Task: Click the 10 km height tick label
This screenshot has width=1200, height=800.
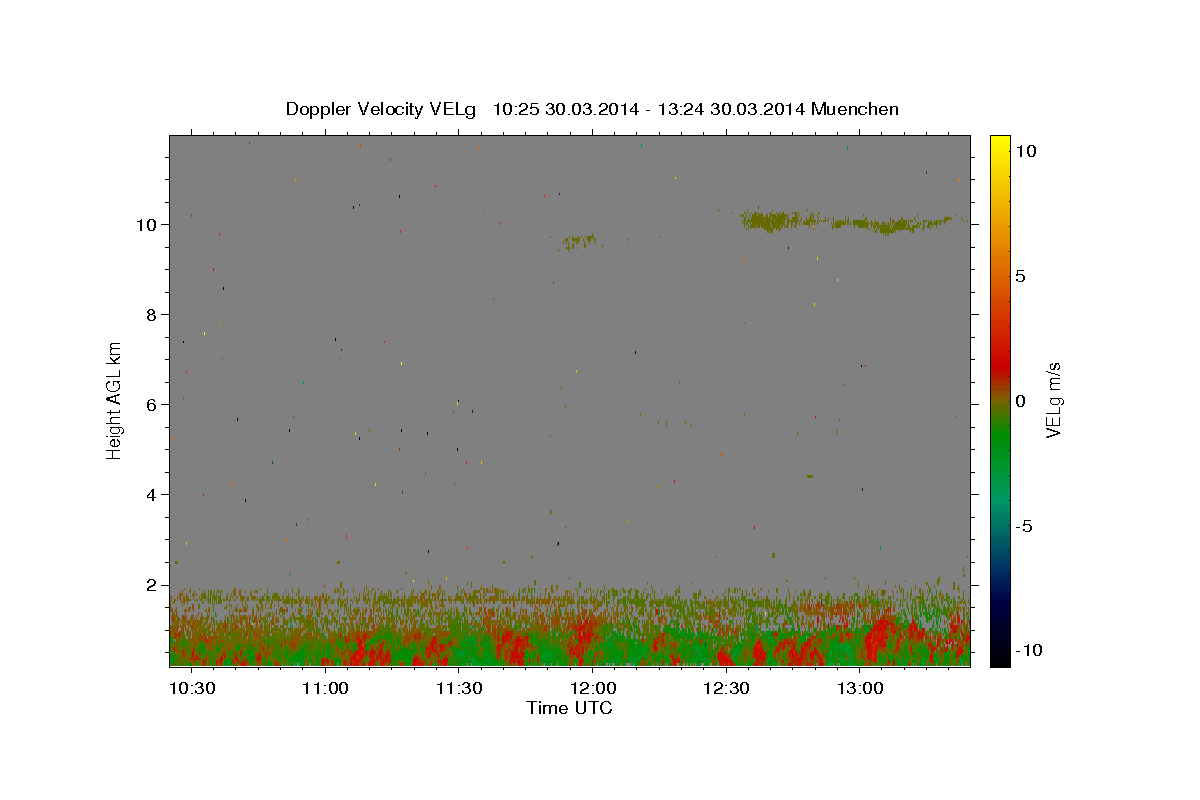Action: point(146,224)
